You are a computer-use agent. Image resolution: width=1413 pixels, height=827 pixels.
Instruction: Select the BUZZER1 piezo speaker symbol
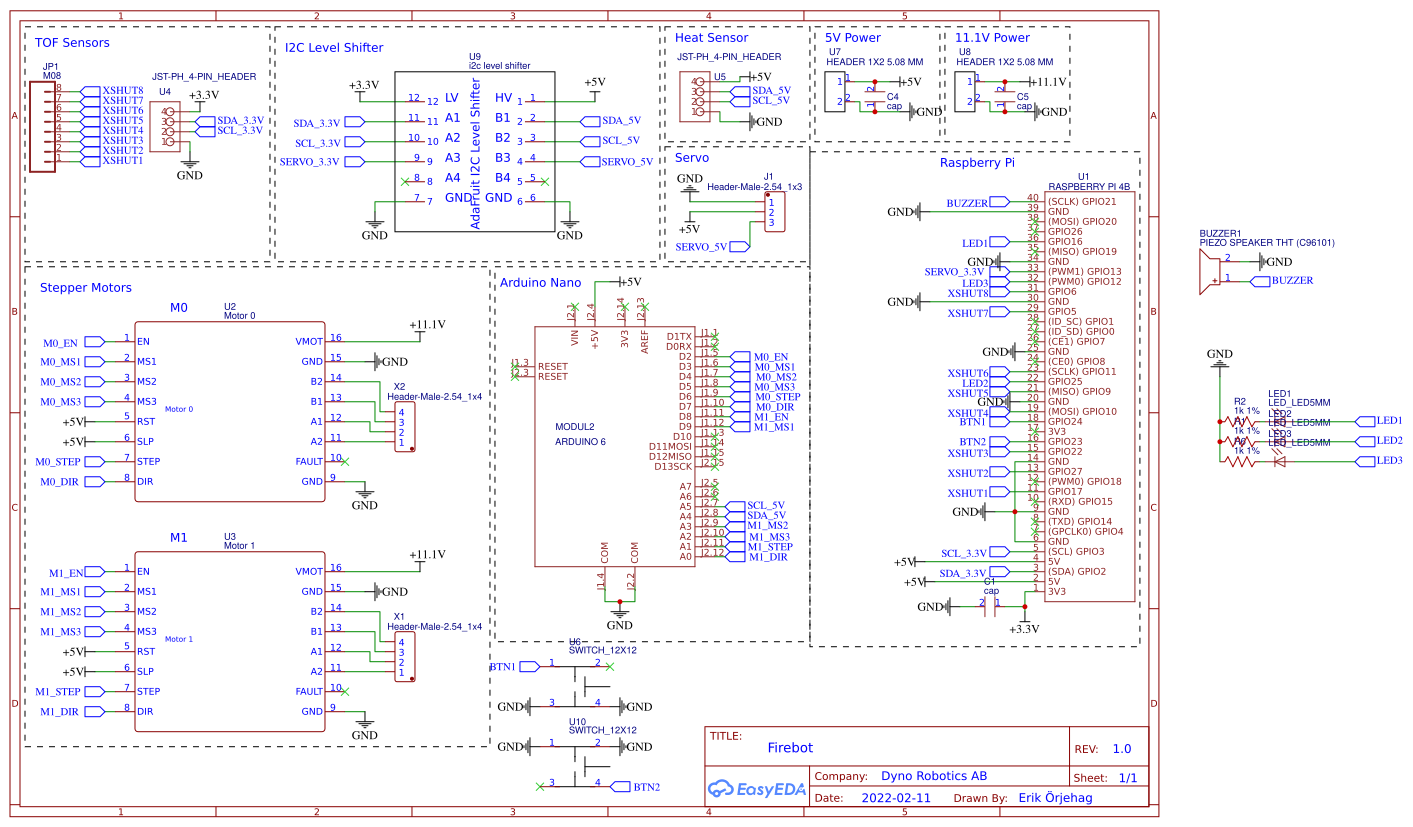click(x=1210, y=272)
